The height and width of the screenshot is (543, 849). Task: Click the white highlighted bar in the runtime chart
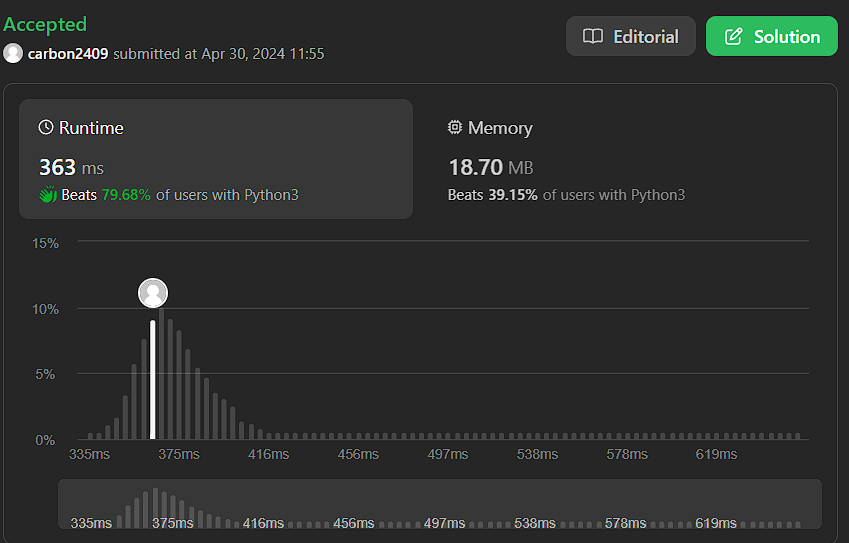[153, 380]
